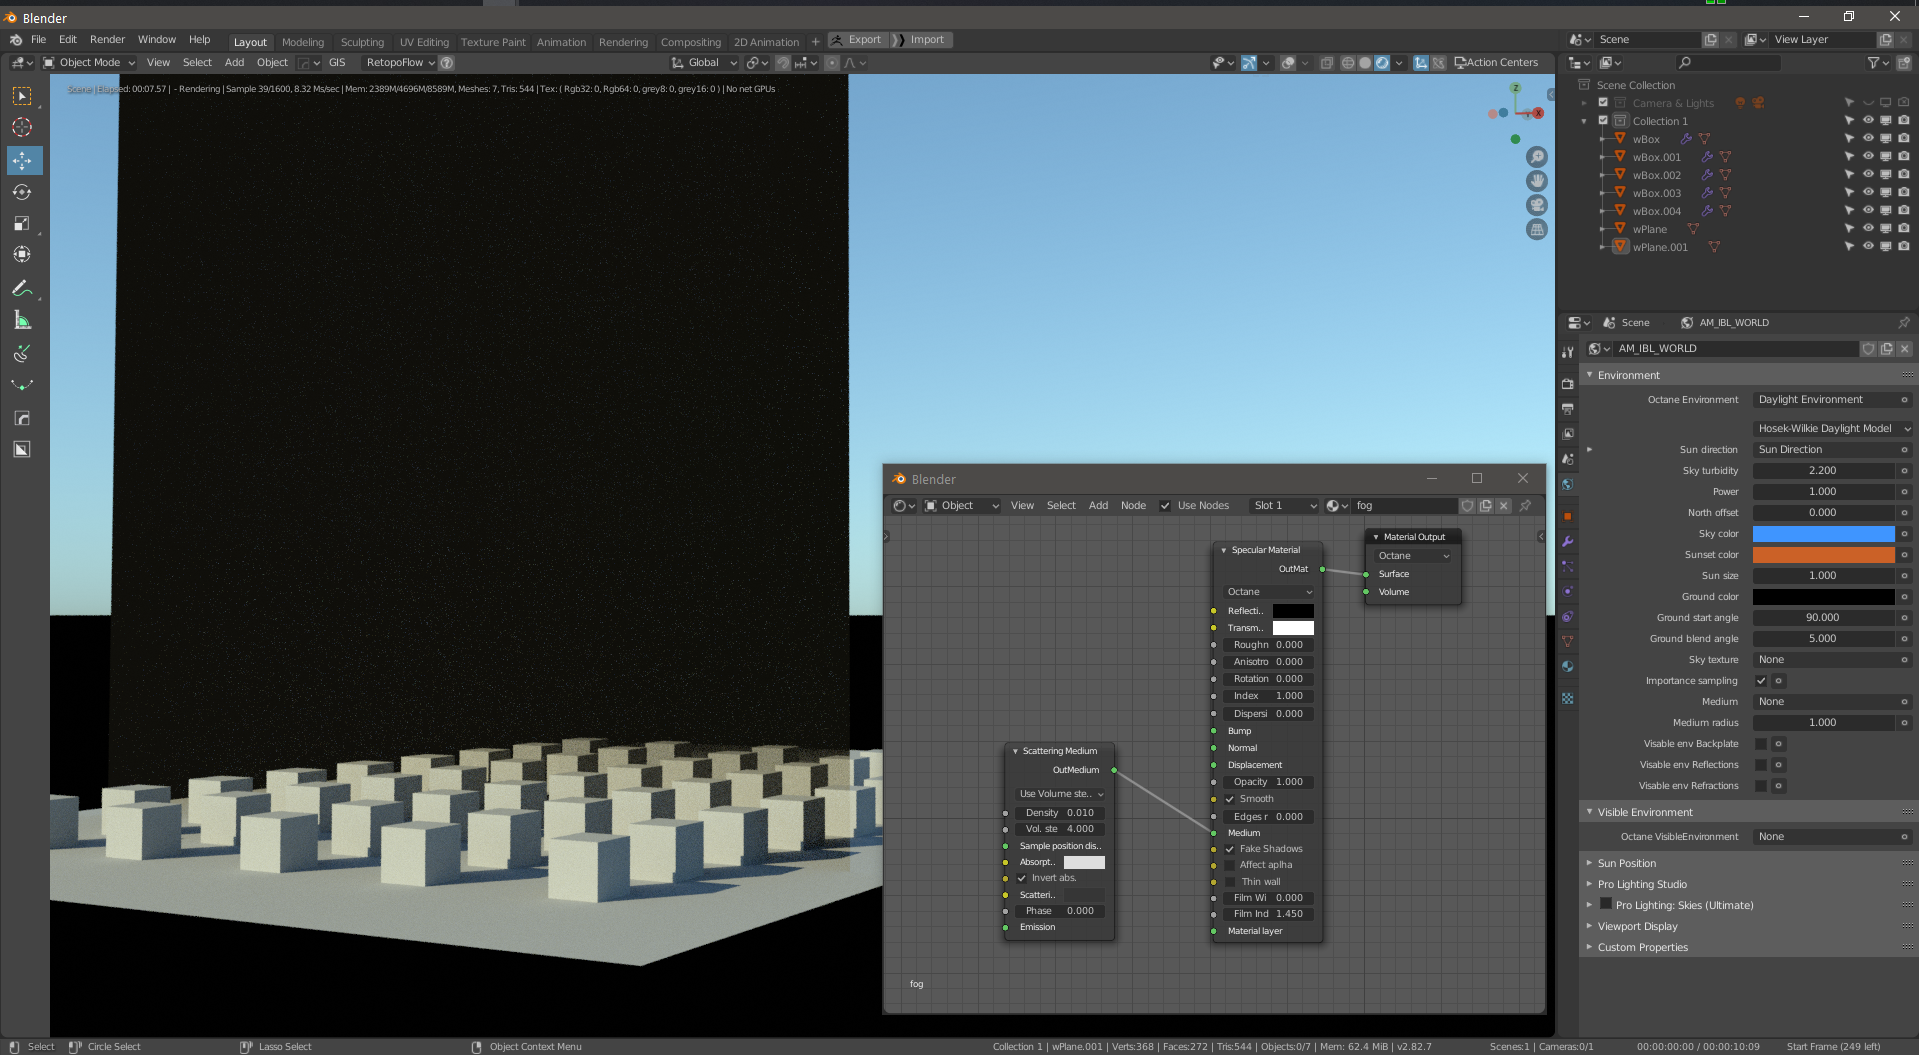Expand the Sun Position panel

1626,864
